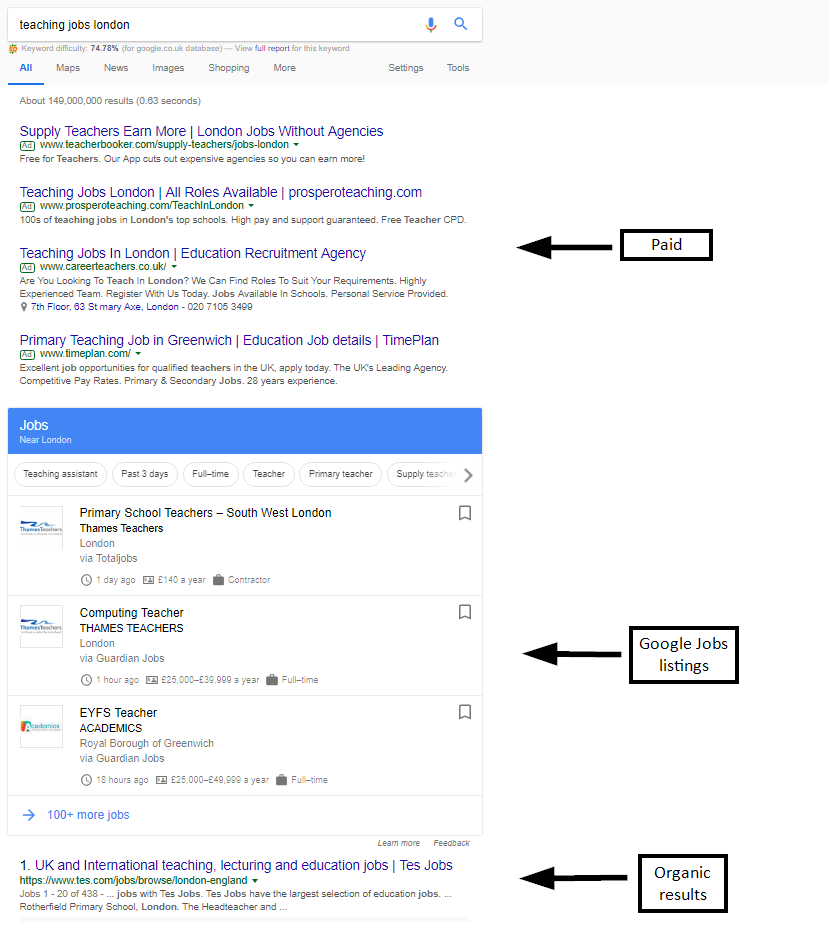Open search Settings
The height and width of the screenshot is (931, 829).
point(406,68)
